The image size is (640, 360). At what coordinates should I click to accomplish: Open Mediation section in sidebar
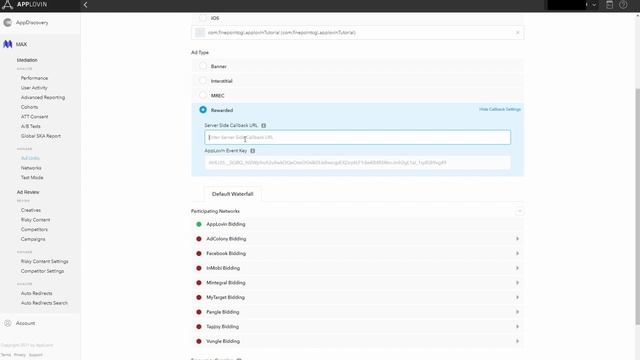pyautogui.click(x=27, y=60)
